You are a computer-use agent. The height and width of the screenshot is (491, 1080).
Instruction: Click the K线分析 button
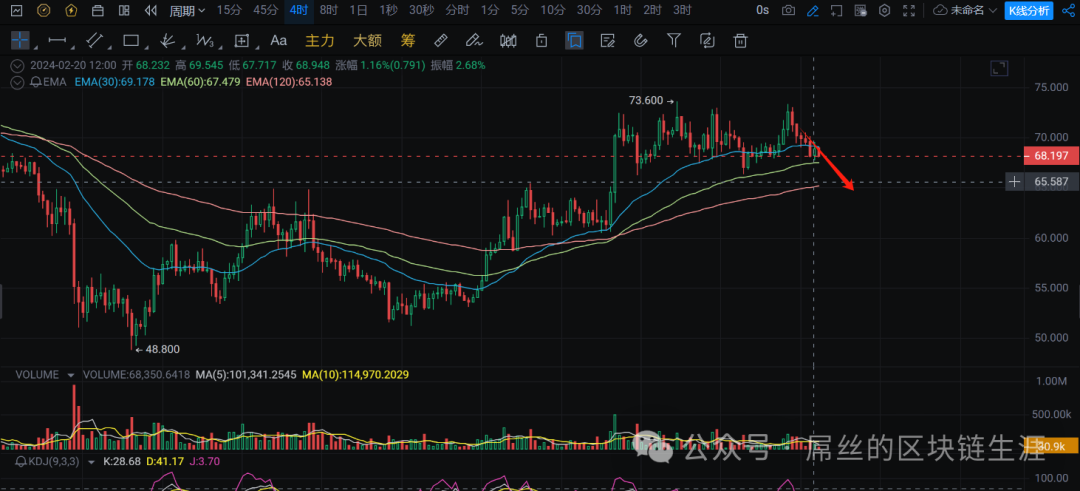1029,10
